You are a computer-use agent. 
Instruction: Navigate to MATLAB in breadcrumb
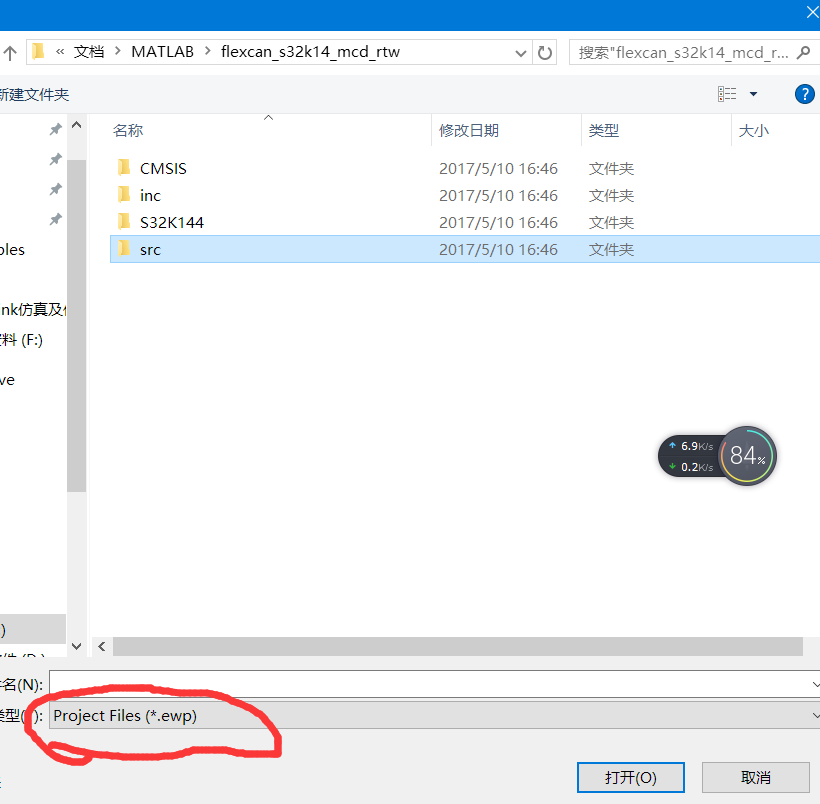(162, 52)
